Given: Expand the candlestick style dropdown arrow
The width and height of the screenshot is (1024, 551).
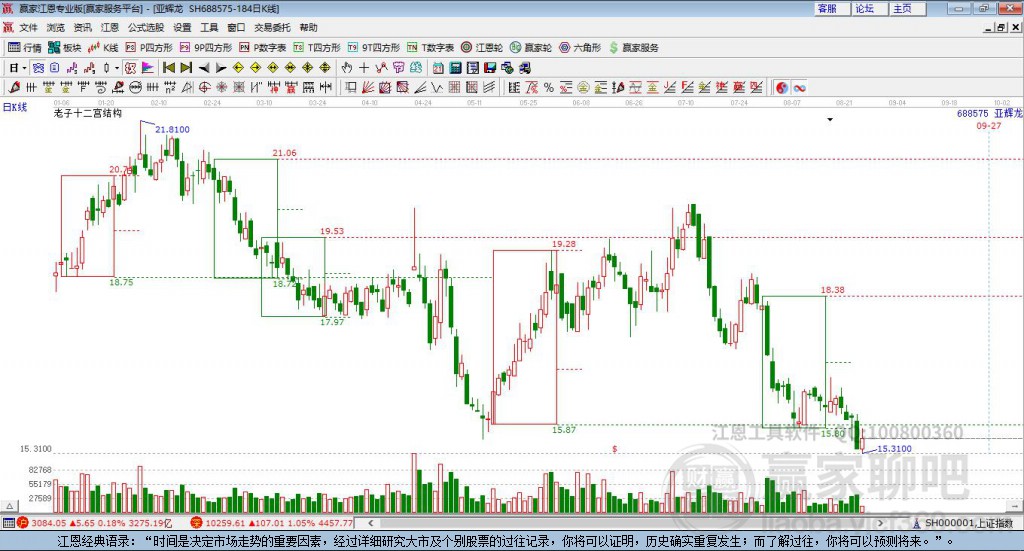Looking at the screenshot, I should tap(117, 68).
